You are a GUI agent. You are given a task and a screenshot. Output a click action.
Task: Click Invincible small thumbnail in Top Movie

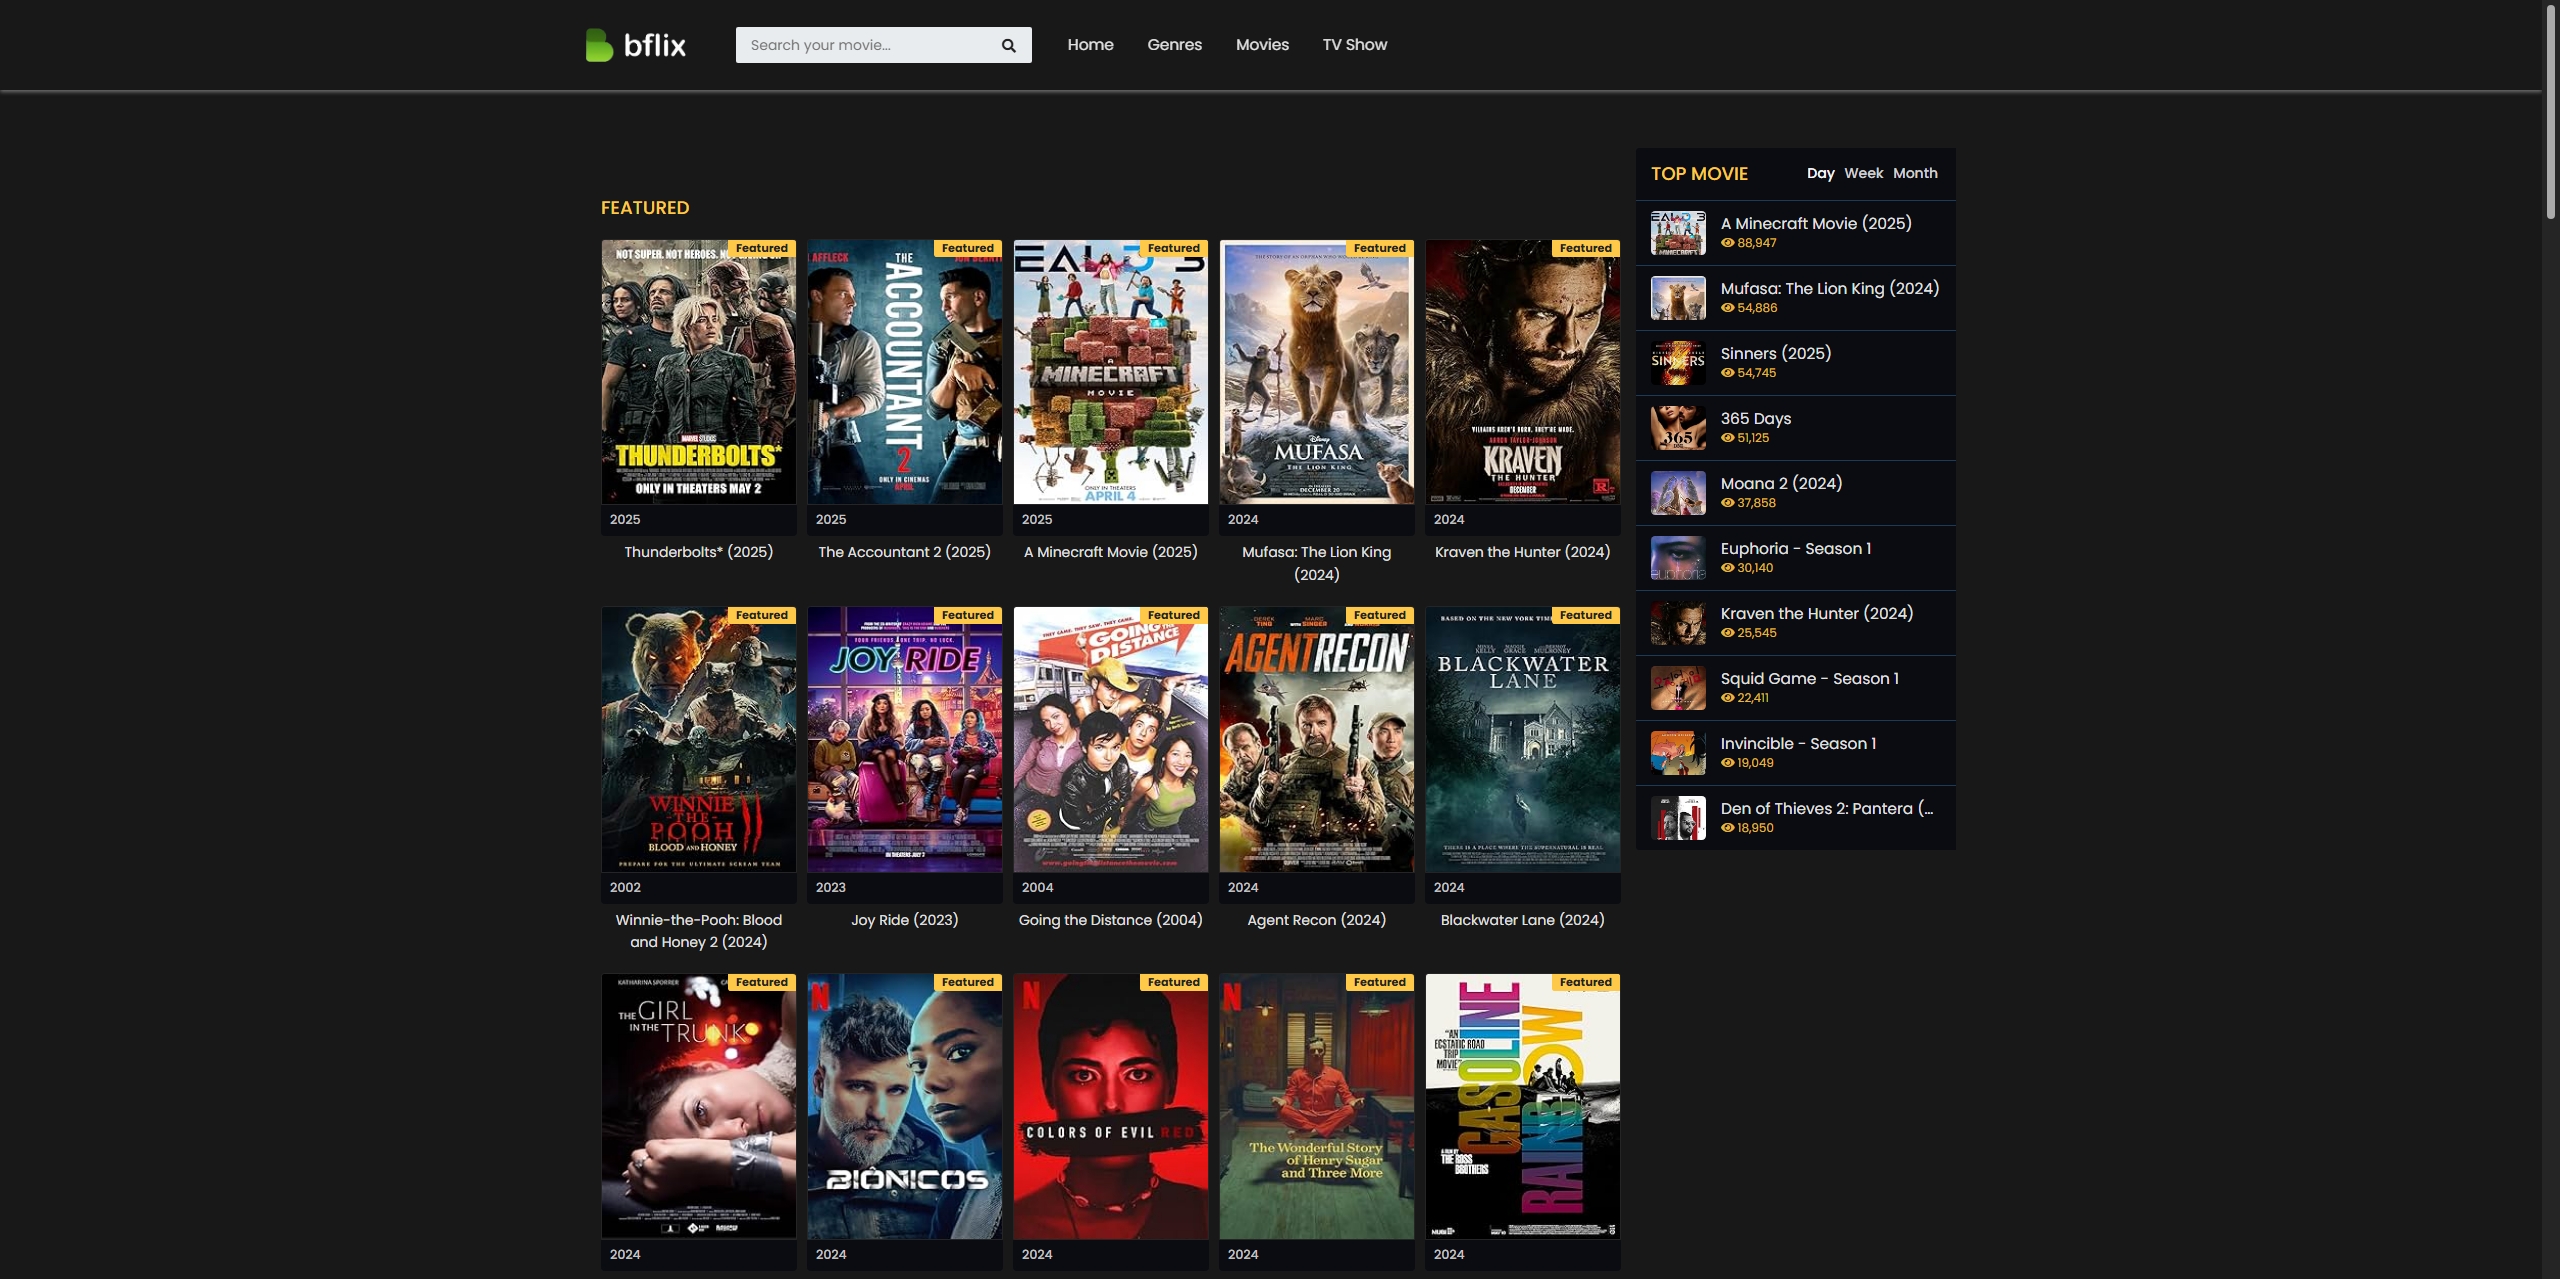1677,753
